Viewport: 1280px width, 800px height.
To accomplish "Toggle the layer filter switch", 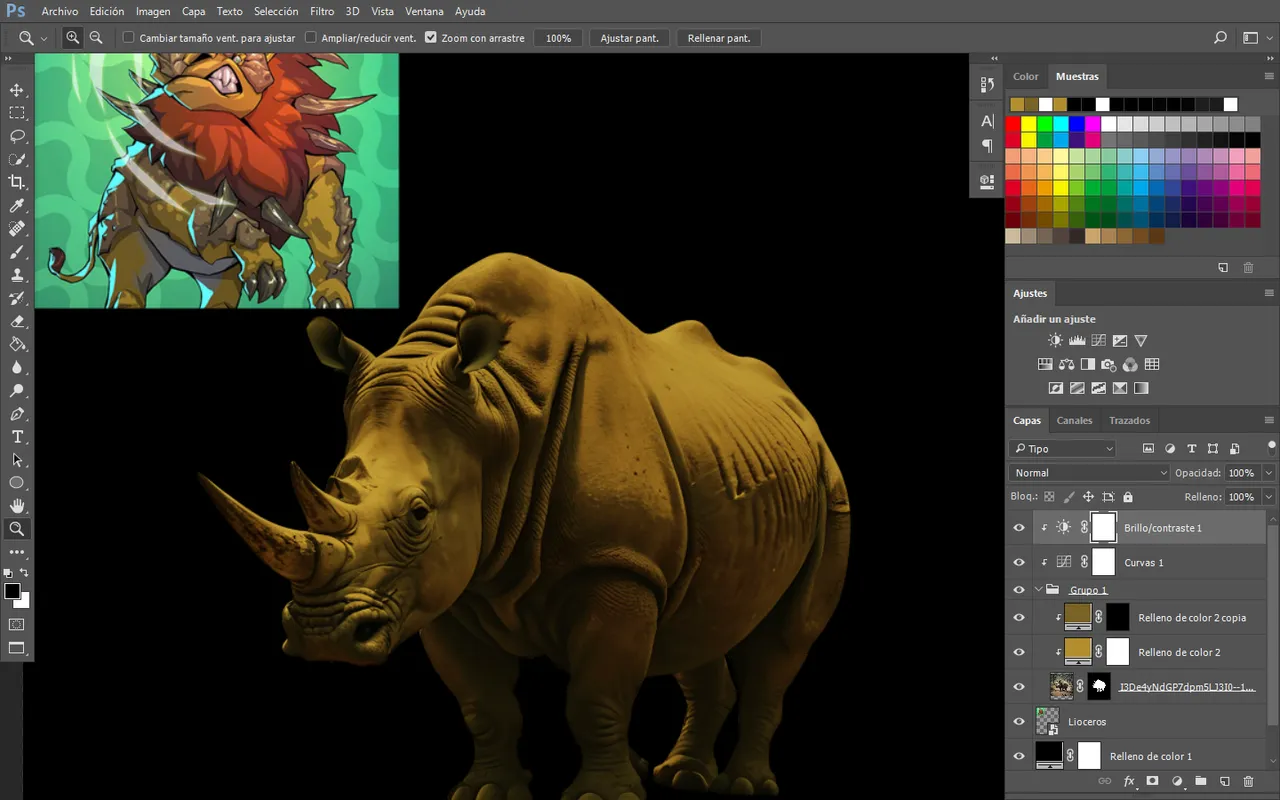I will click(1271, 447).
